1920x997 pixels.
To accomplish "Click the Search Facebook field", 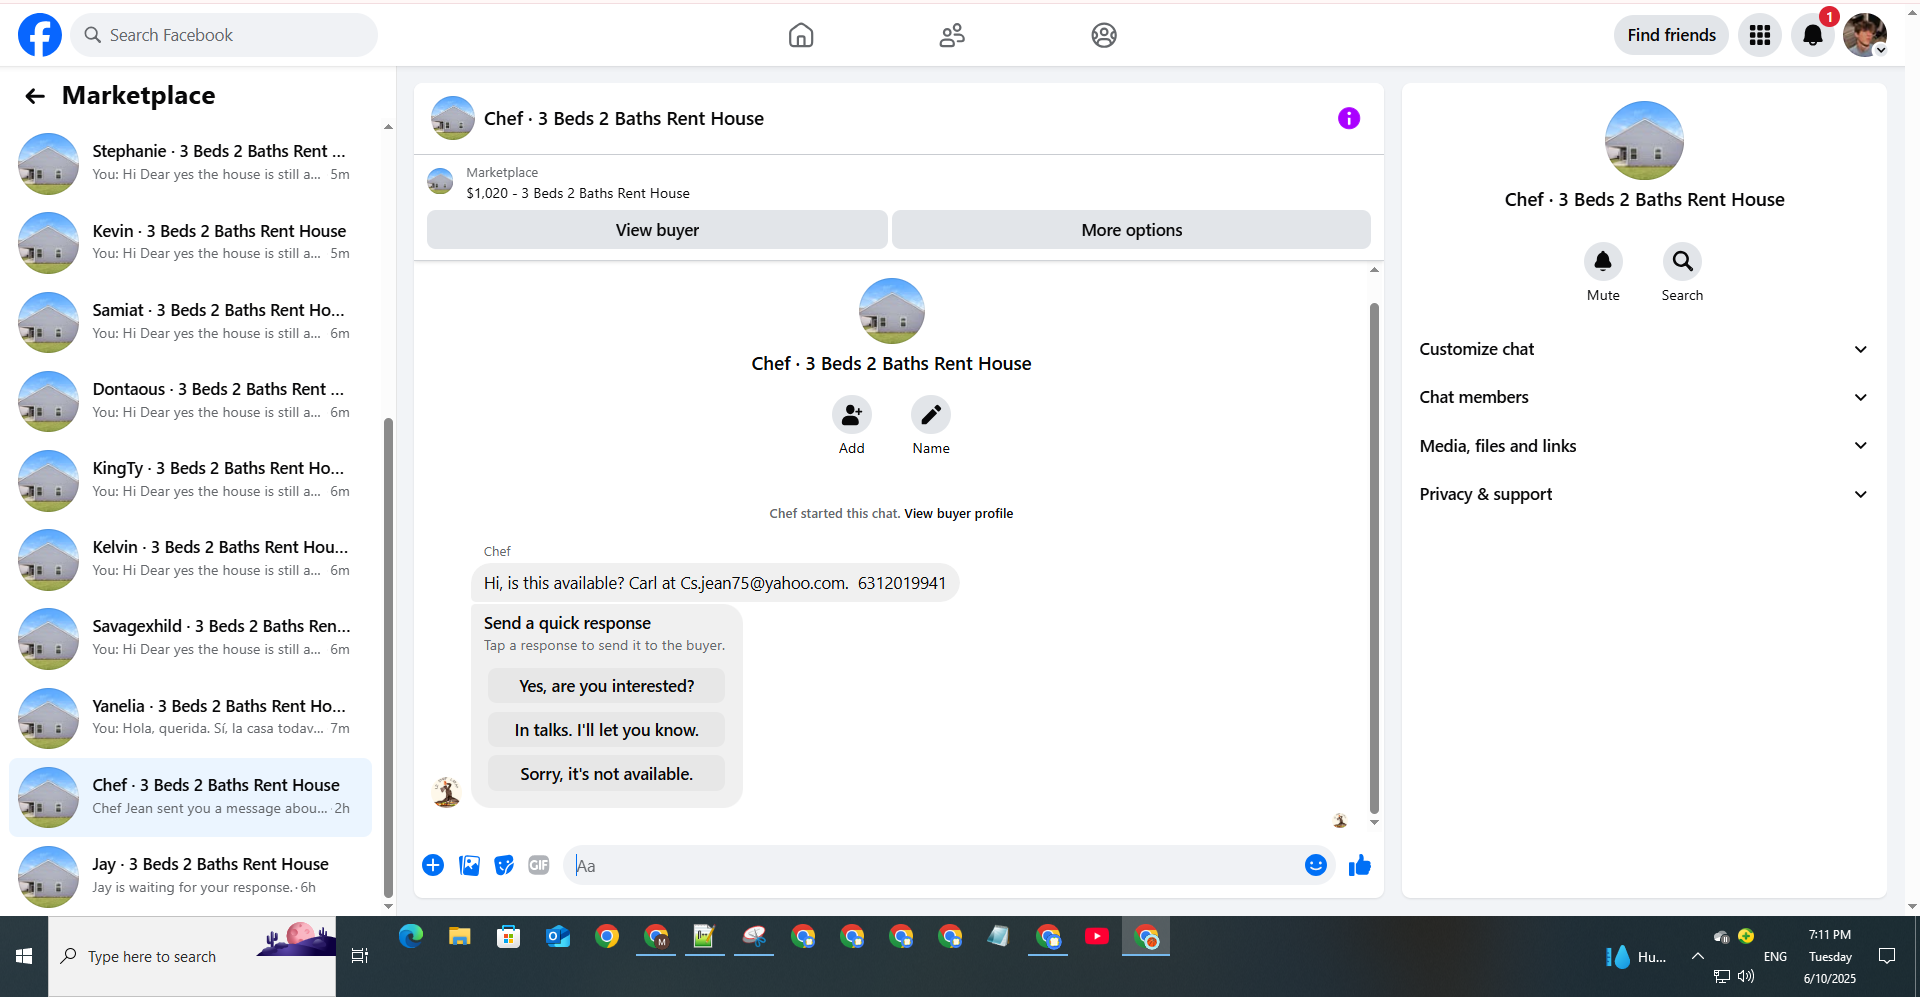I will pyautogui.click(x=224, y=35).
